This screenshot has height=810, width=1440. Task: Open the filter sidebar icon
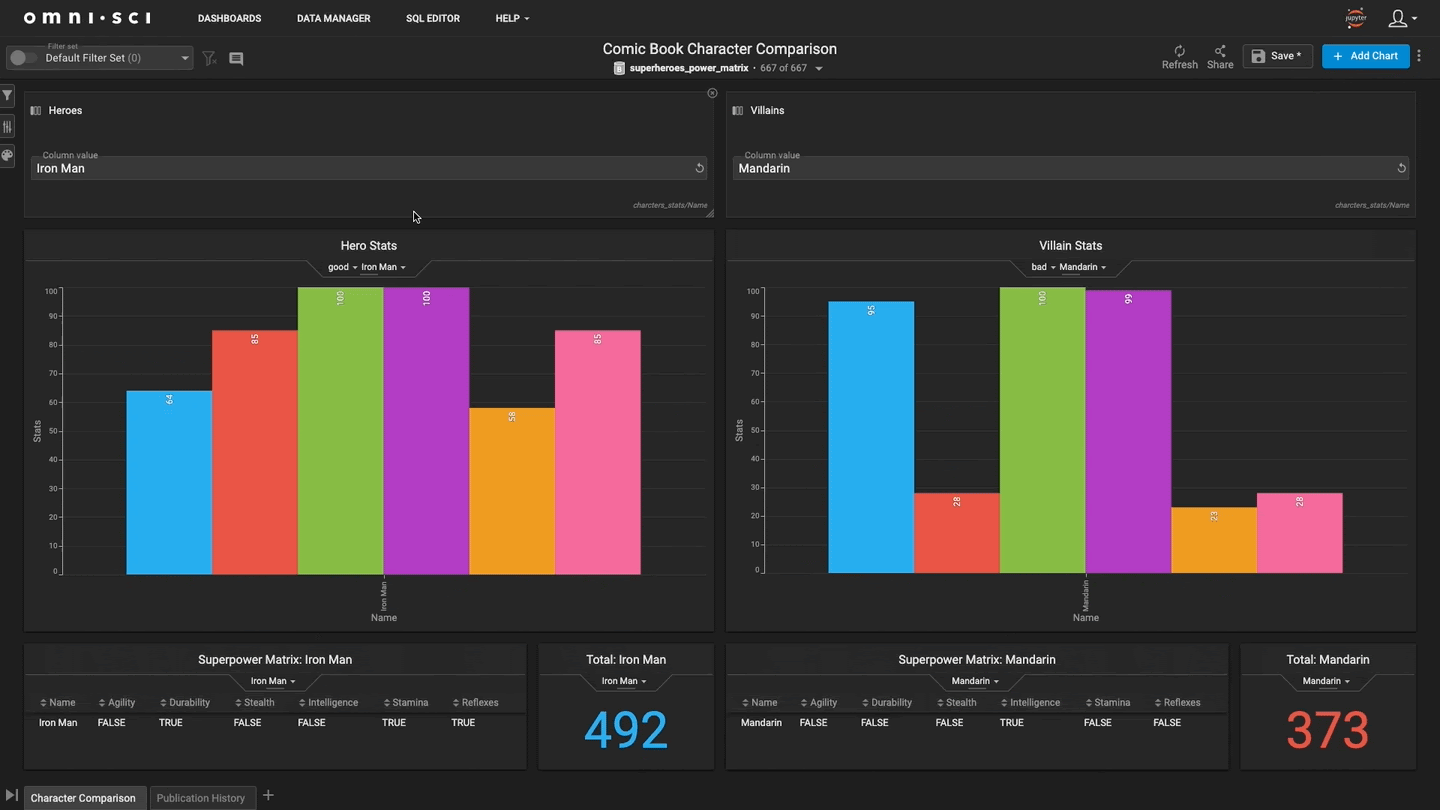(x=7, y=95)
